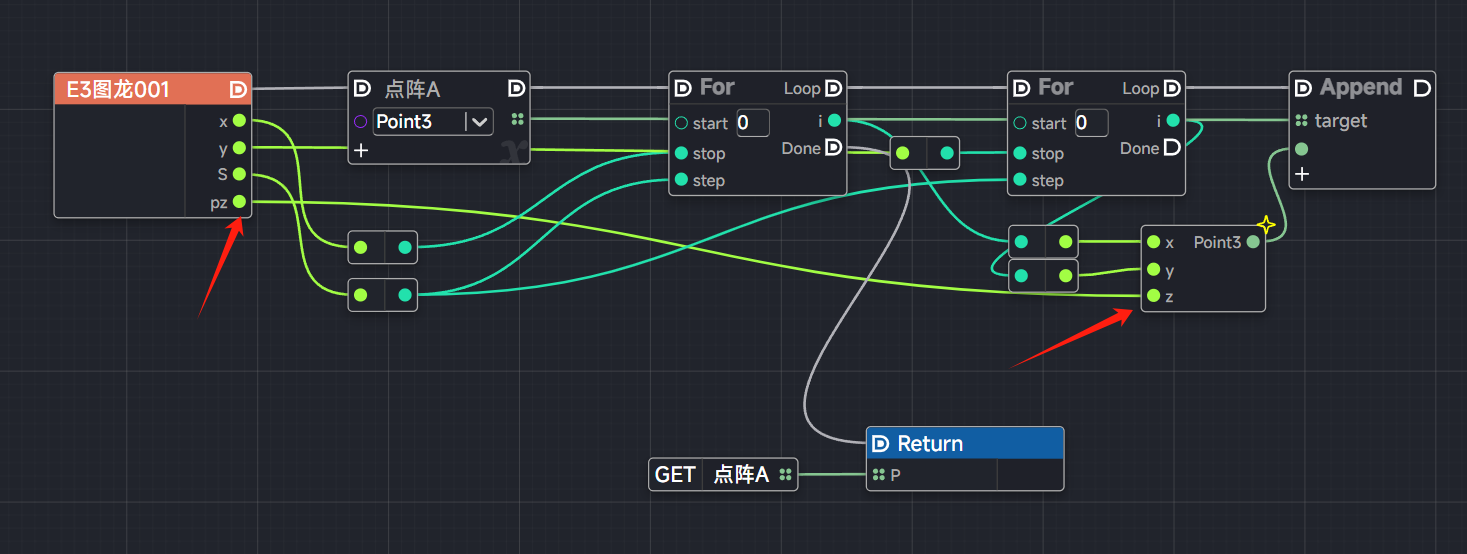Viewport: 1467px width, 554px height.
Task: Click the pz output pin on E3图龙001
Action: pos(239,202)
